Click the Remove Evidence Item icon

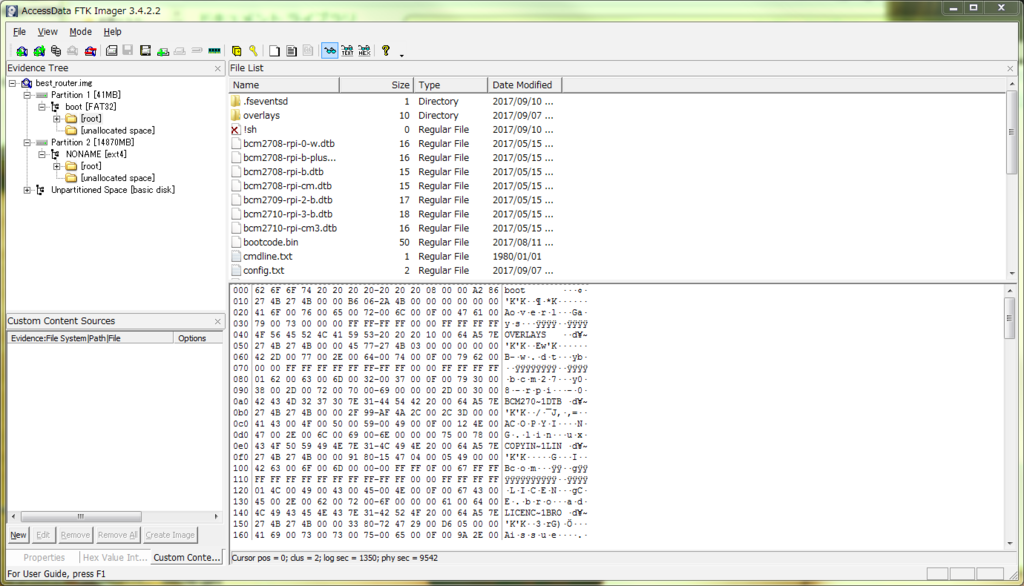72,51
